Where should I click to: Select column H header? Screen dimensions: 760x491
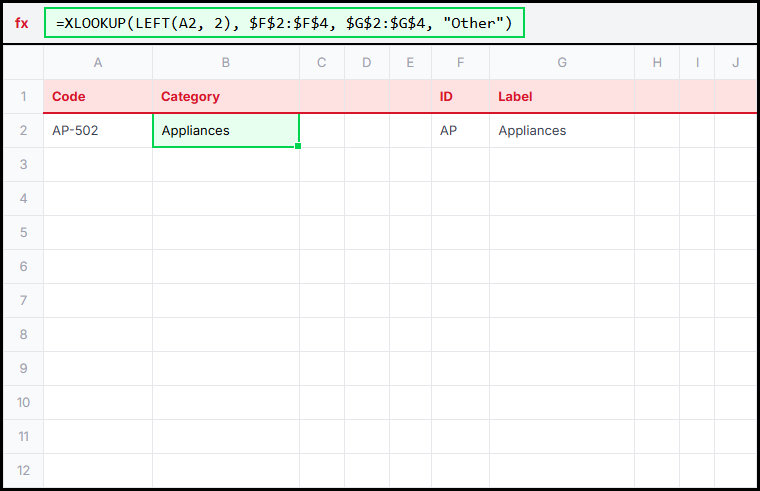[657, 63]
